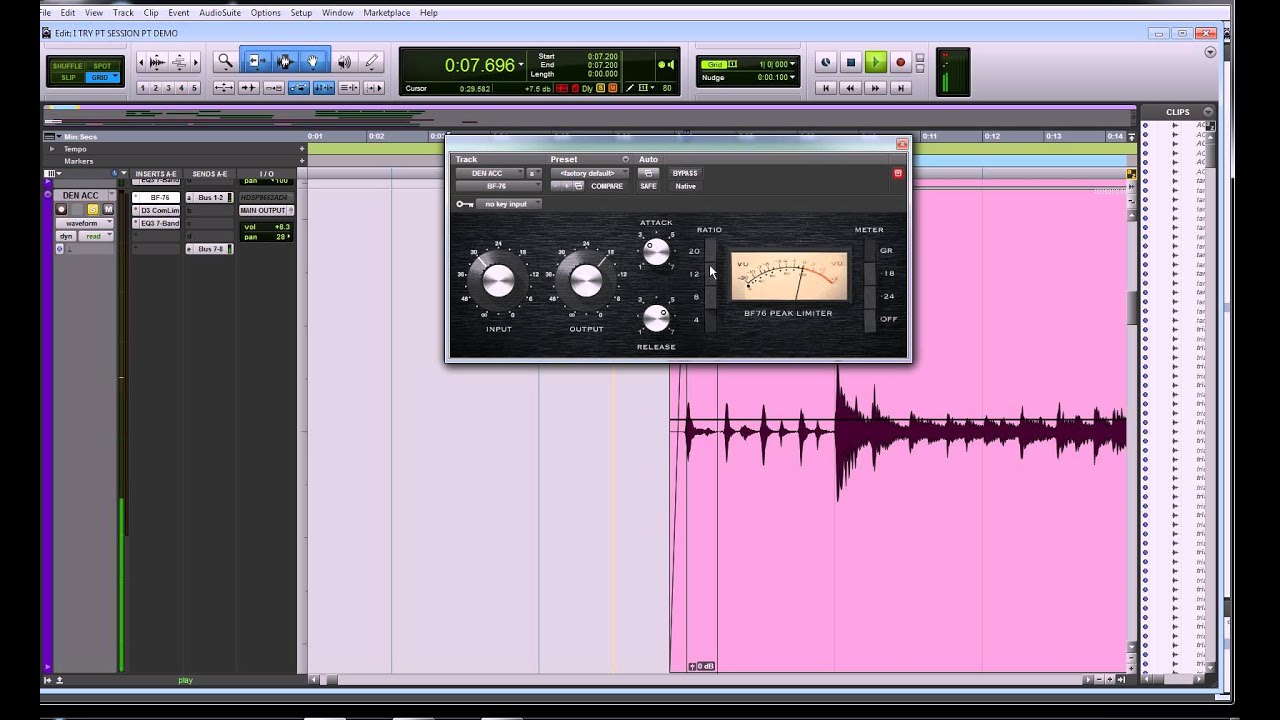This screenshot has width=1280, height=720.
Task: Click the BF-76 ATTACK knob
Action: coord(656,252)
